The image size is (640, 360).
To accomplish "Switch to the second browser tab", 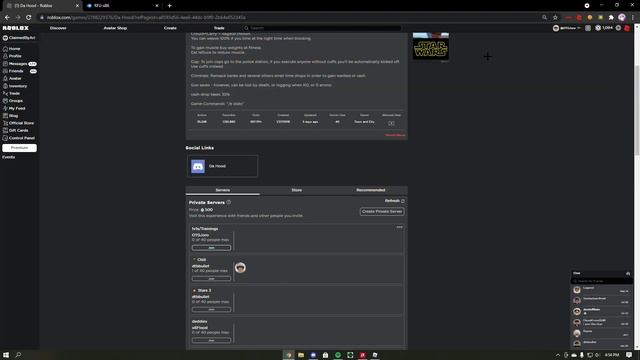I will 122,6.
